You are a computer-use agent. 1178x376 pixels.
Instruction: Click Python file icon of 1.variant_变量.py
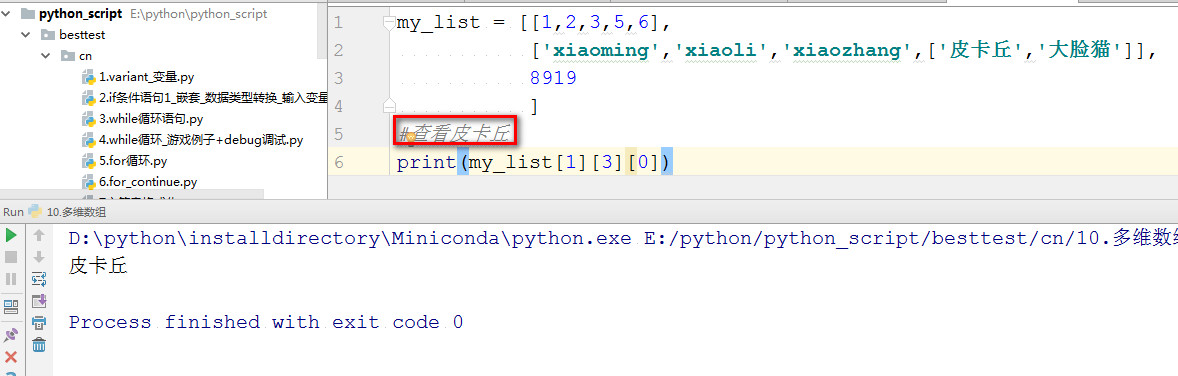tap(89, 77)
